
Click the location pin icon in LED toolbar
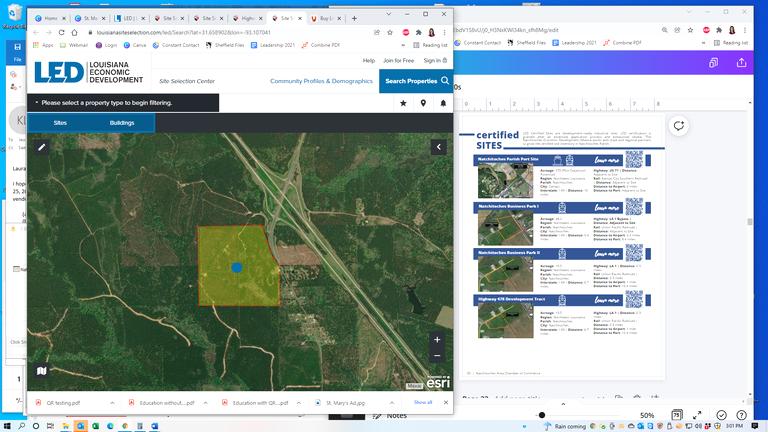pos(423,103)
